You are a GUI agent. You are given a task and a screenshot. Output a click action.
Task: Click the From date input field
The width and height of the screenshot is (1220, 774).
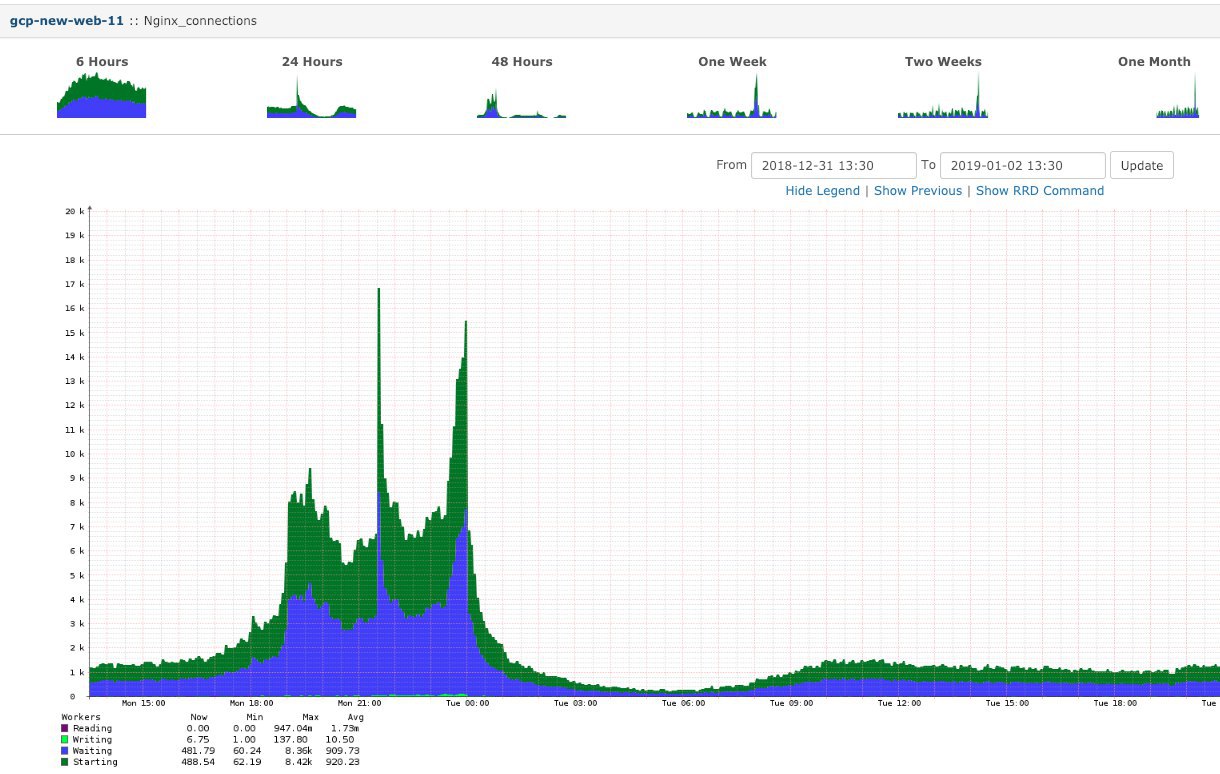click(833, 166)
